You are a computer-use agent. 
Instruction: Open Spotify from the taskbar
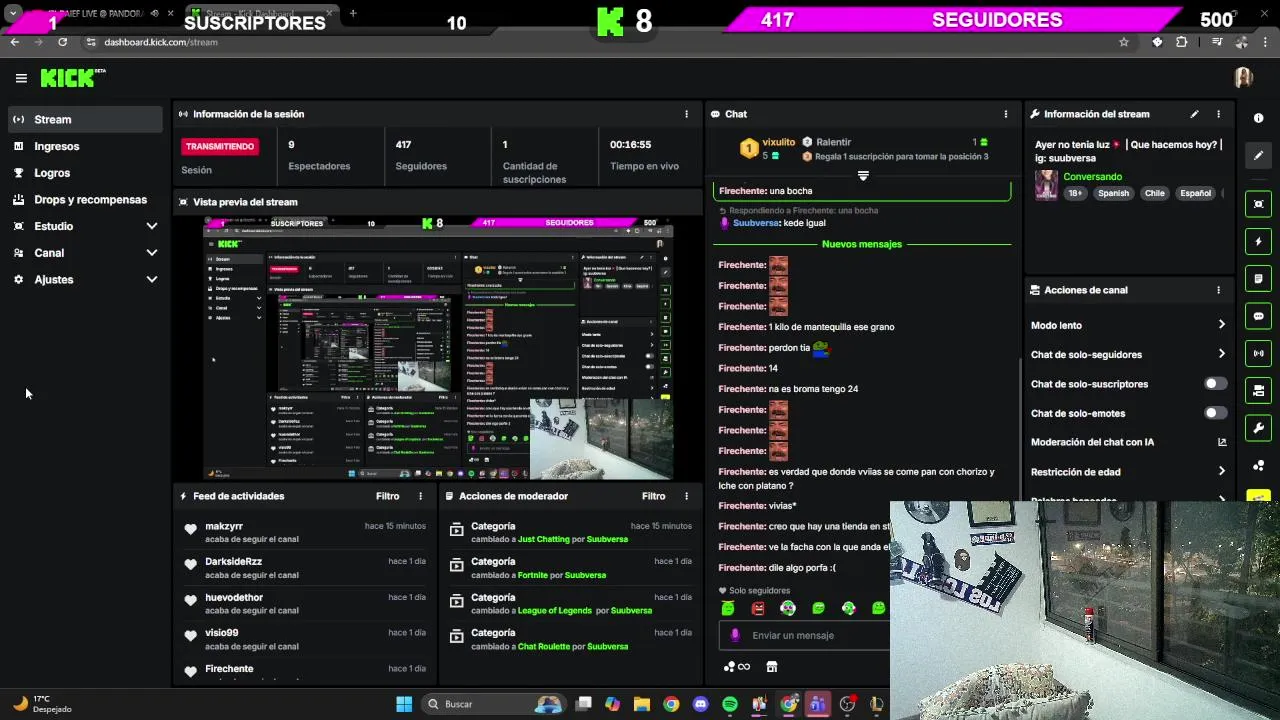tap(730, 704)
